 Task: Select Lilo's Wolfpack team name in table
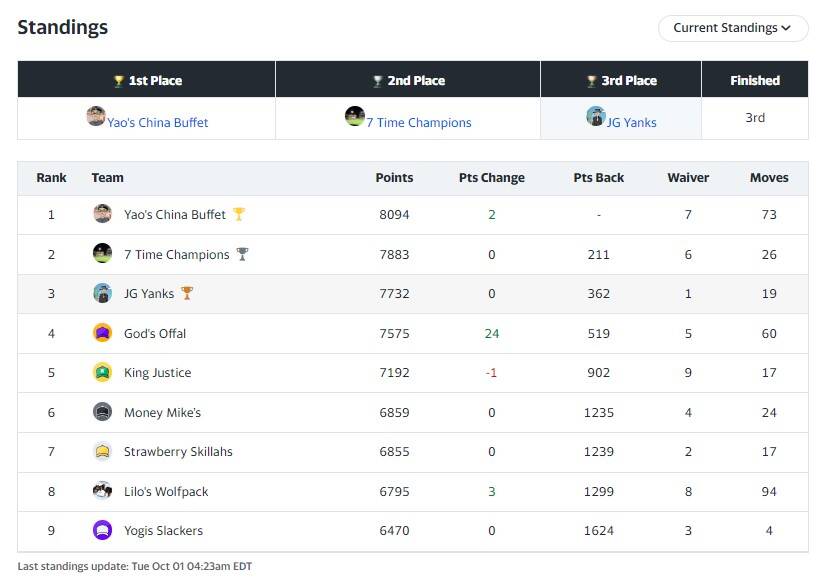pyautogui.click(x=166, y=492)
